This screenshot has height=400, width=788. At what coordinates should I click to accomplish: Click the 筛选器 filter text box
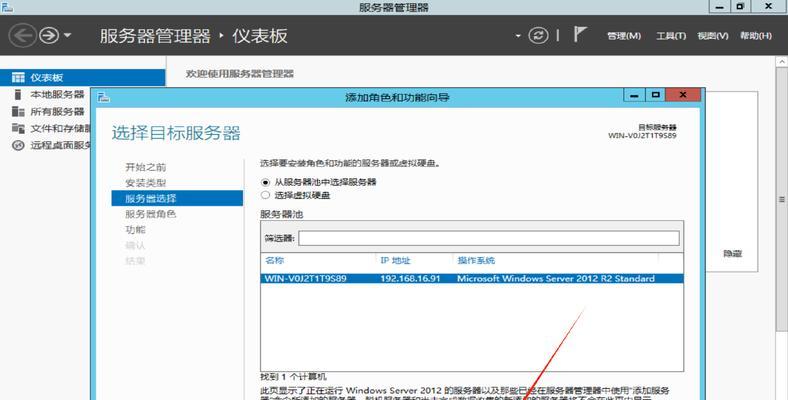point(488,238)
